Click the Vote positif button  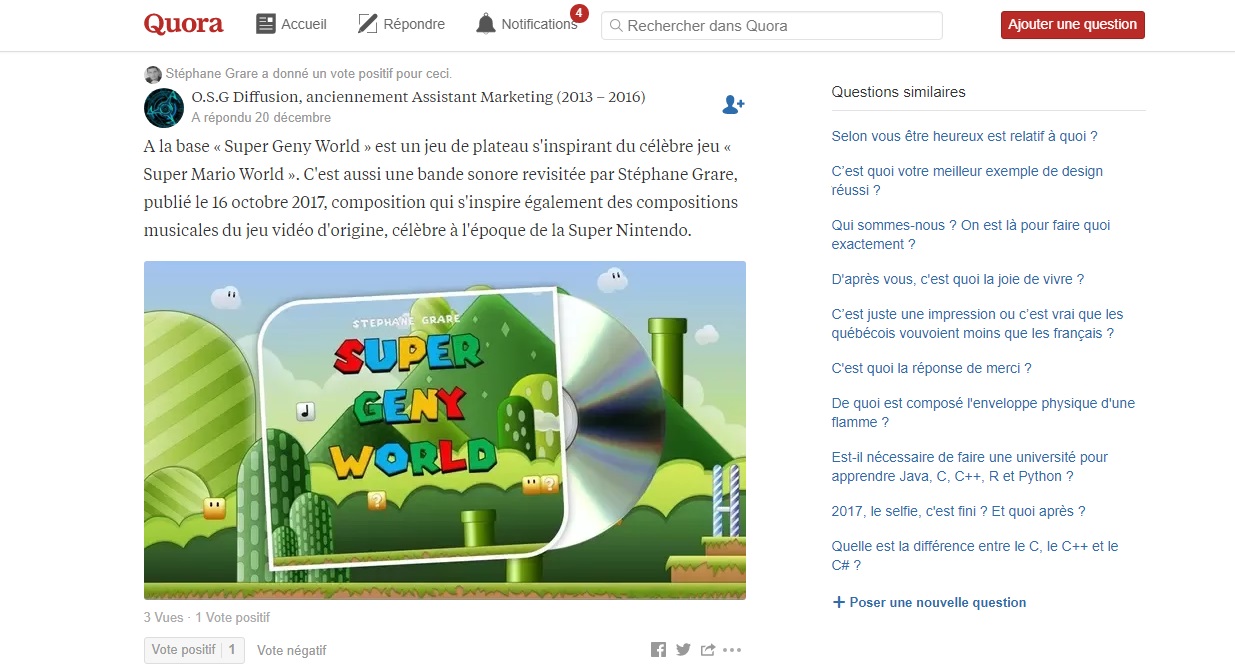coord(195,650)
